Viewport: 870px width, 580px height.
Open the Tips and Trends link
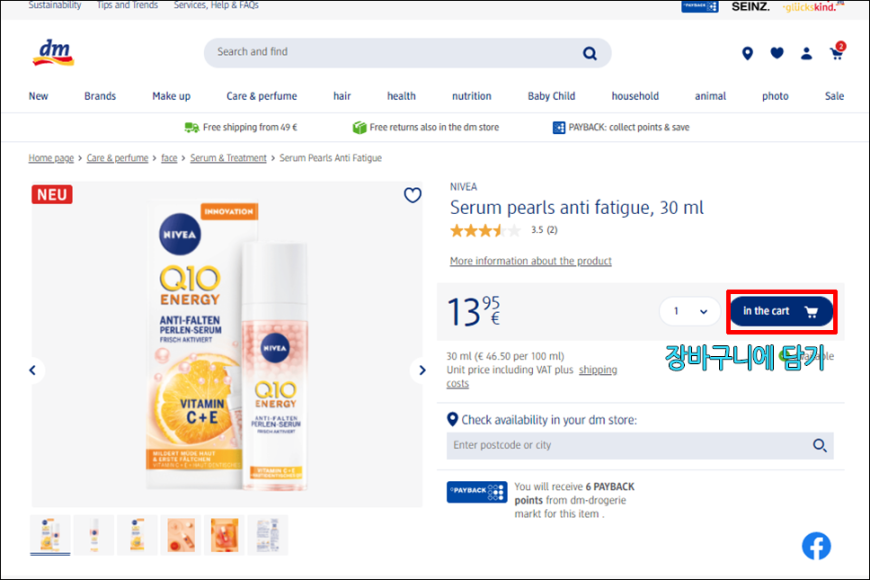tap(128, 5)
